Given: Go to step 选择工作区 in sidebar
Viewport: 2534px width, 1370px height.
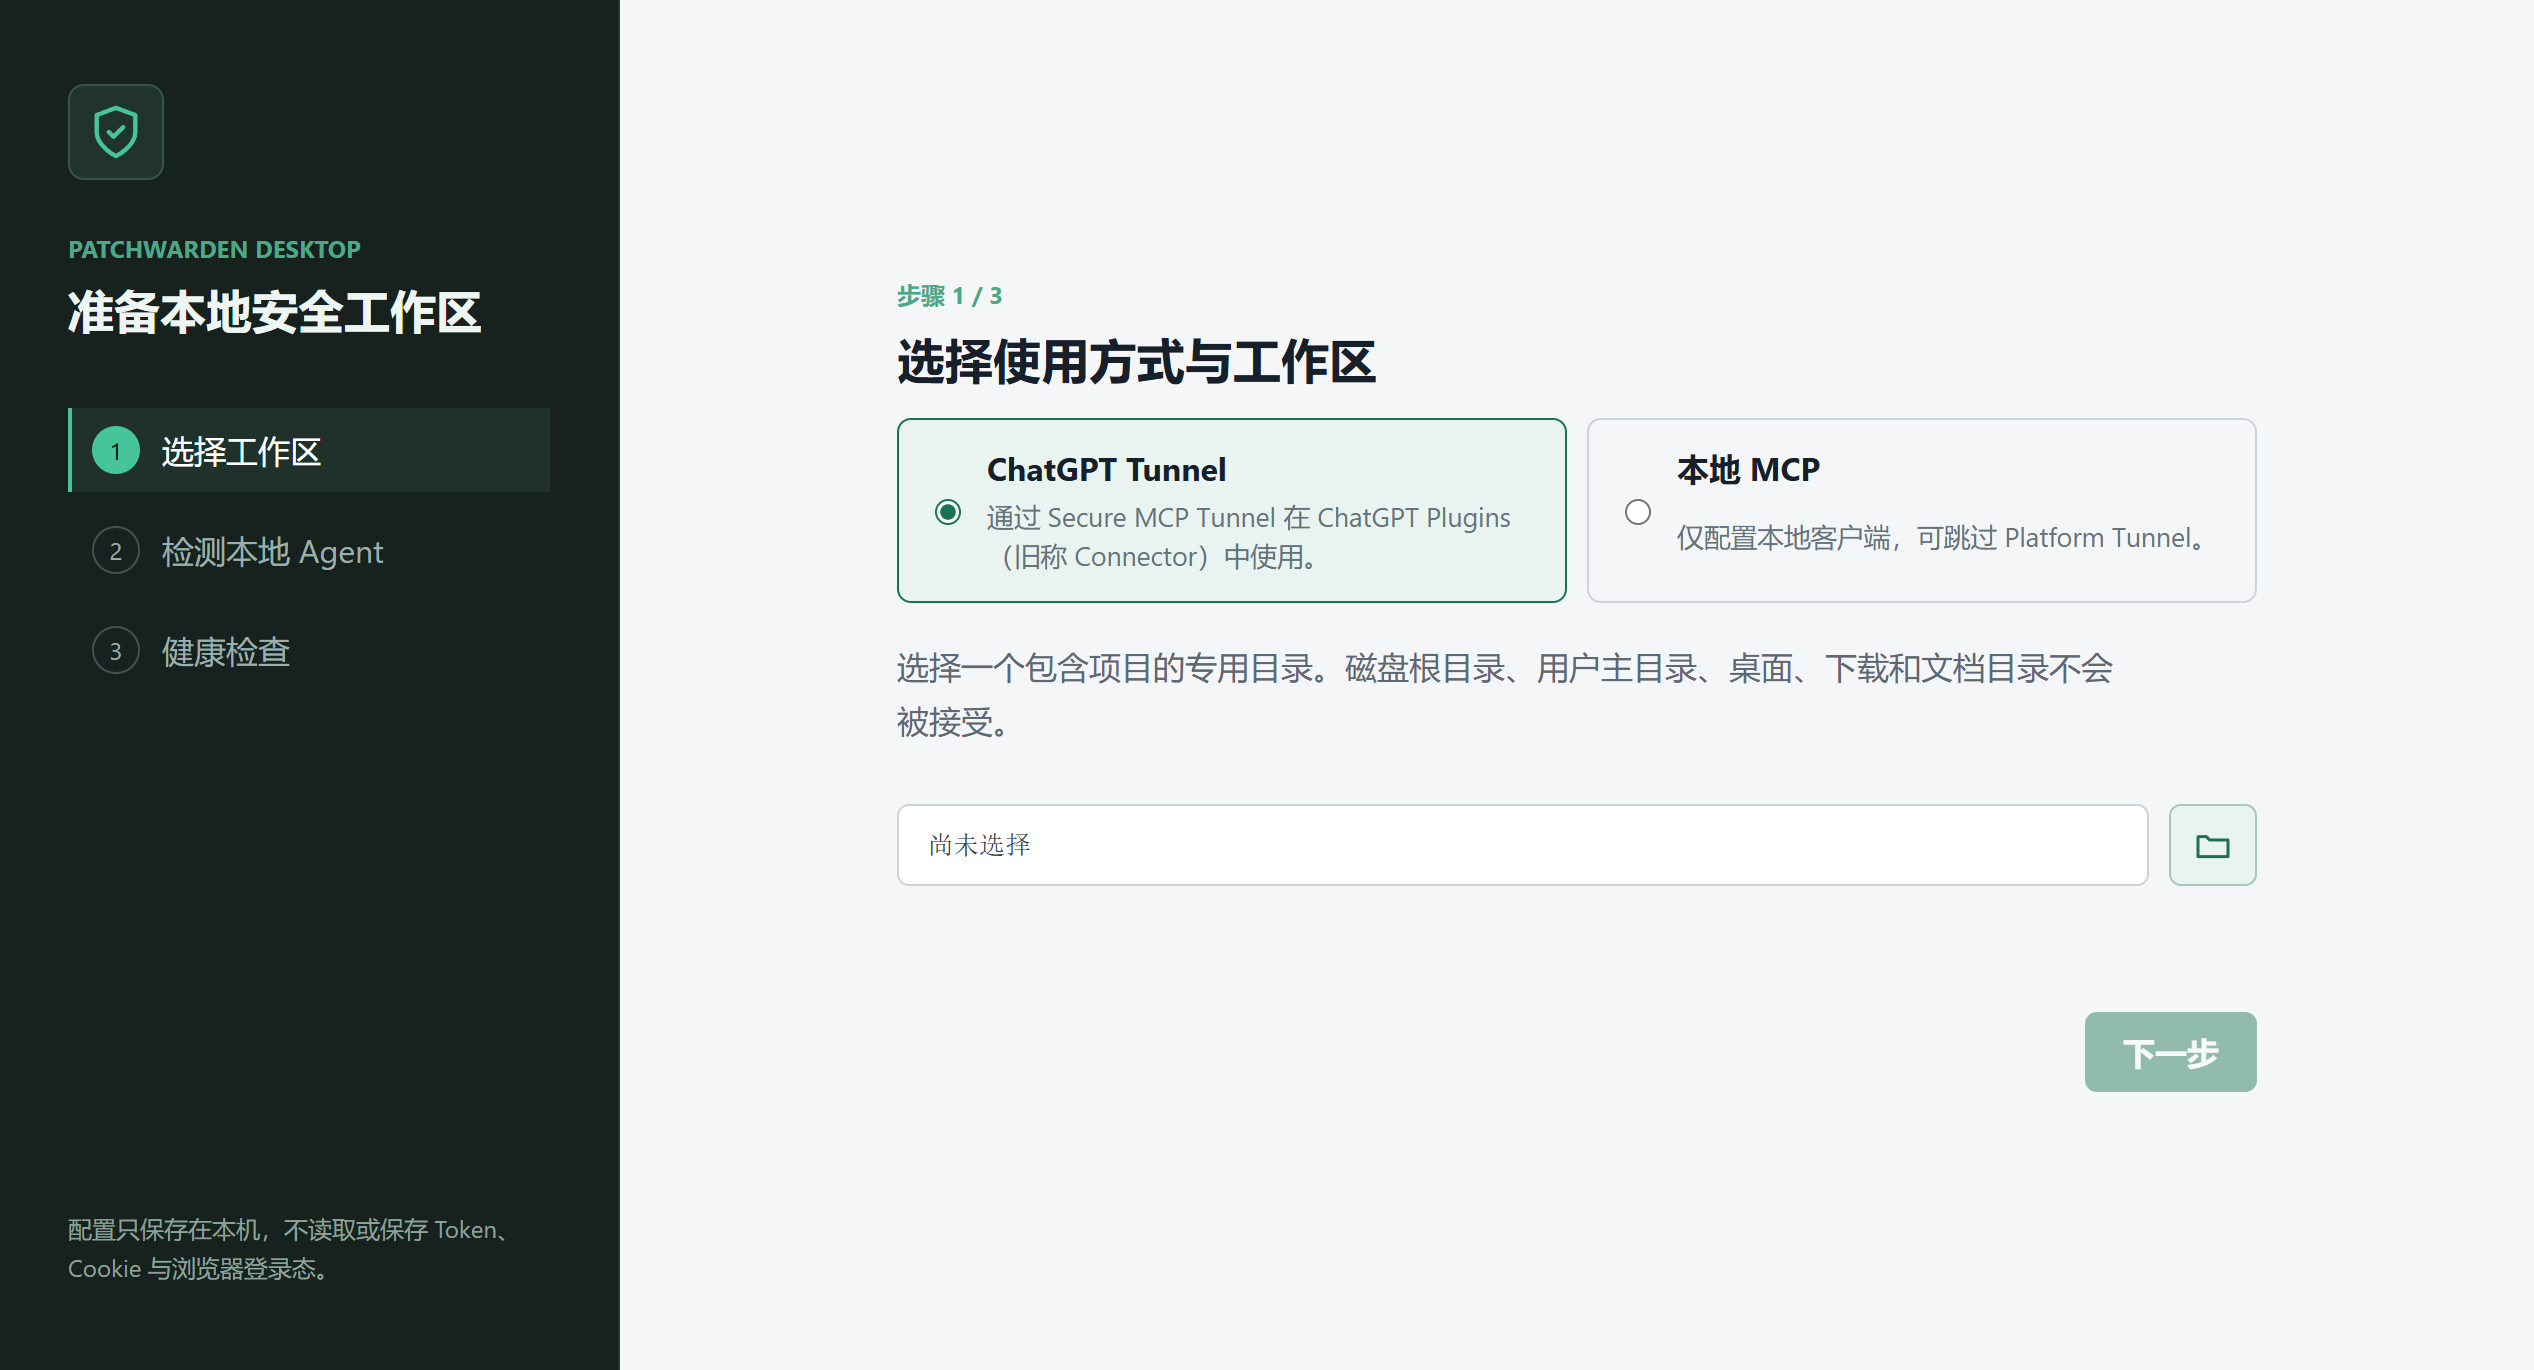Looking at the screenshot, I should tap(309, 450).
